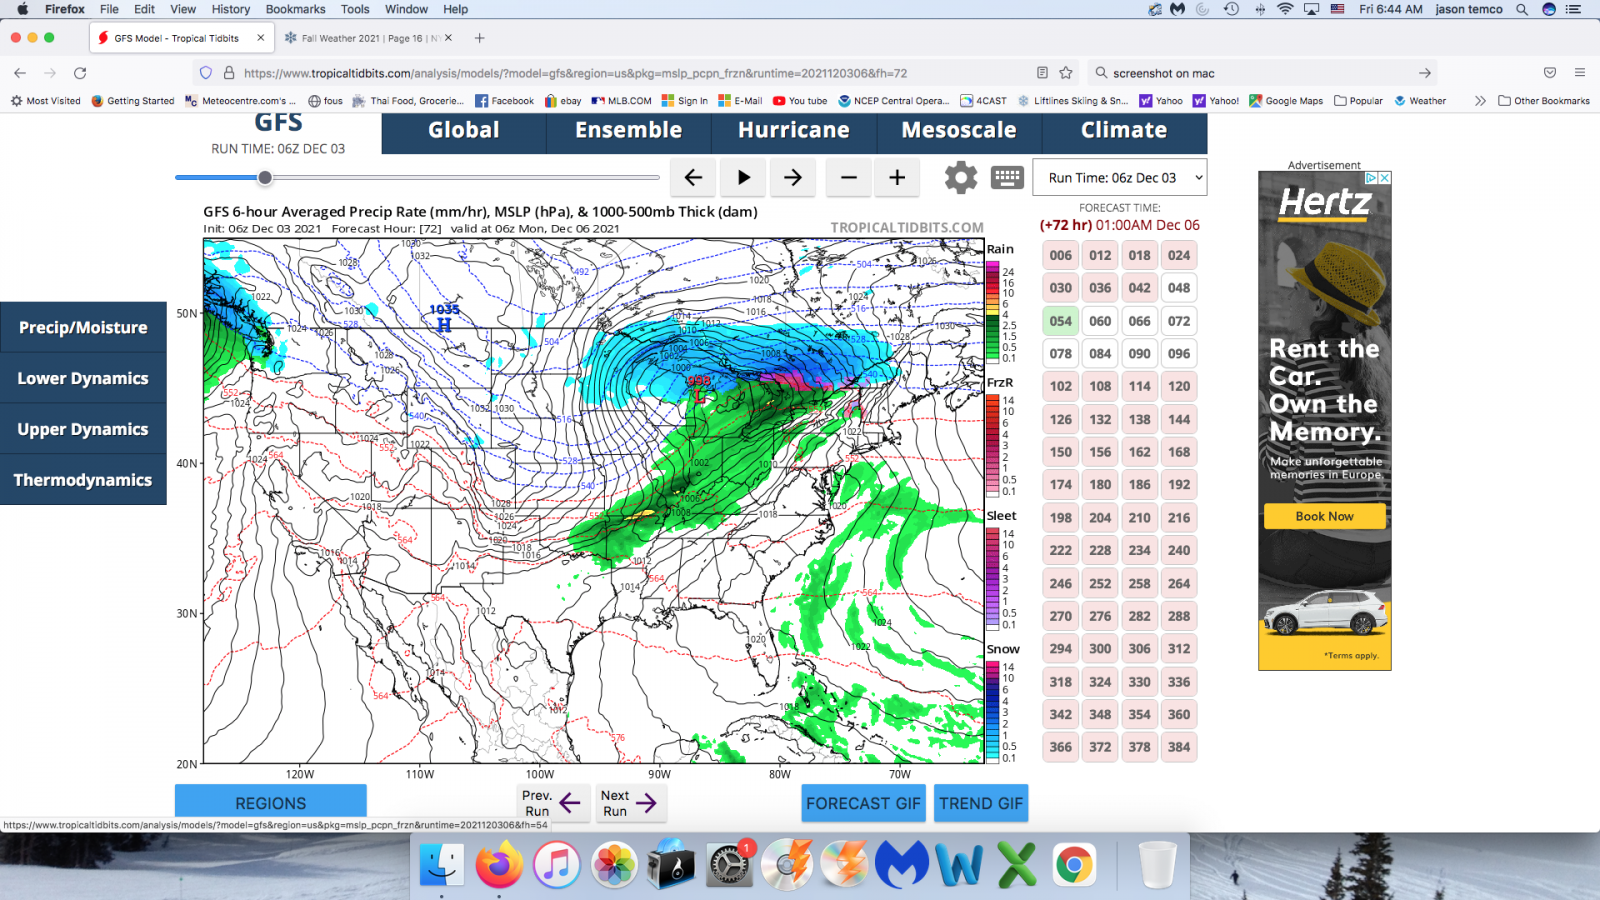The height and width of the screenshot is (900, 1600).
Task: Open the Run Time dropdown
Action: pyautogui.click(x=1118, y=177)
